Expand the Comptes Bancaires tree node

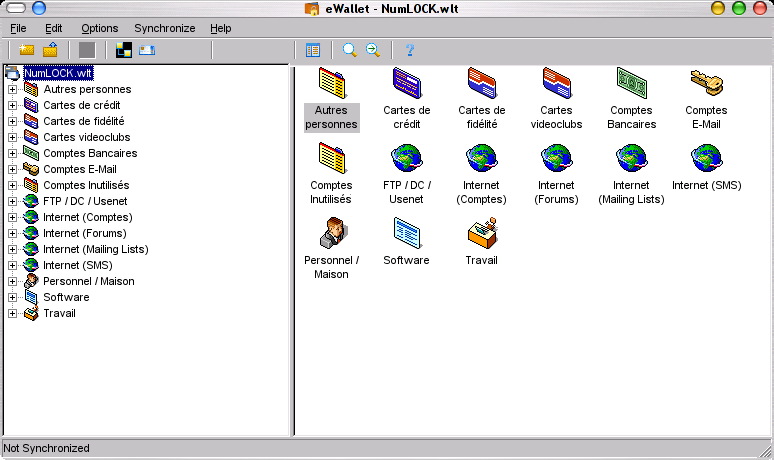[x=13, y=153]
